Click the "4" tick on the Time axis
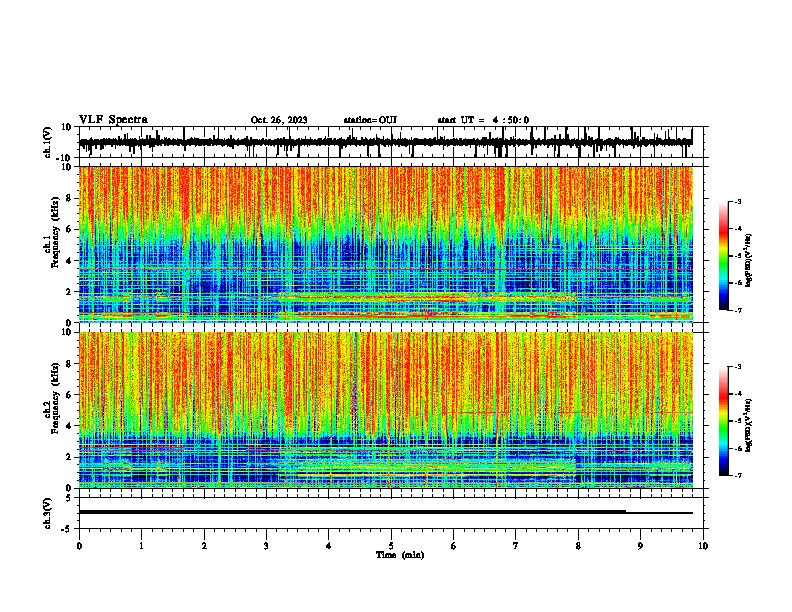Screen dimensions: 792x612 pos(329,546)
